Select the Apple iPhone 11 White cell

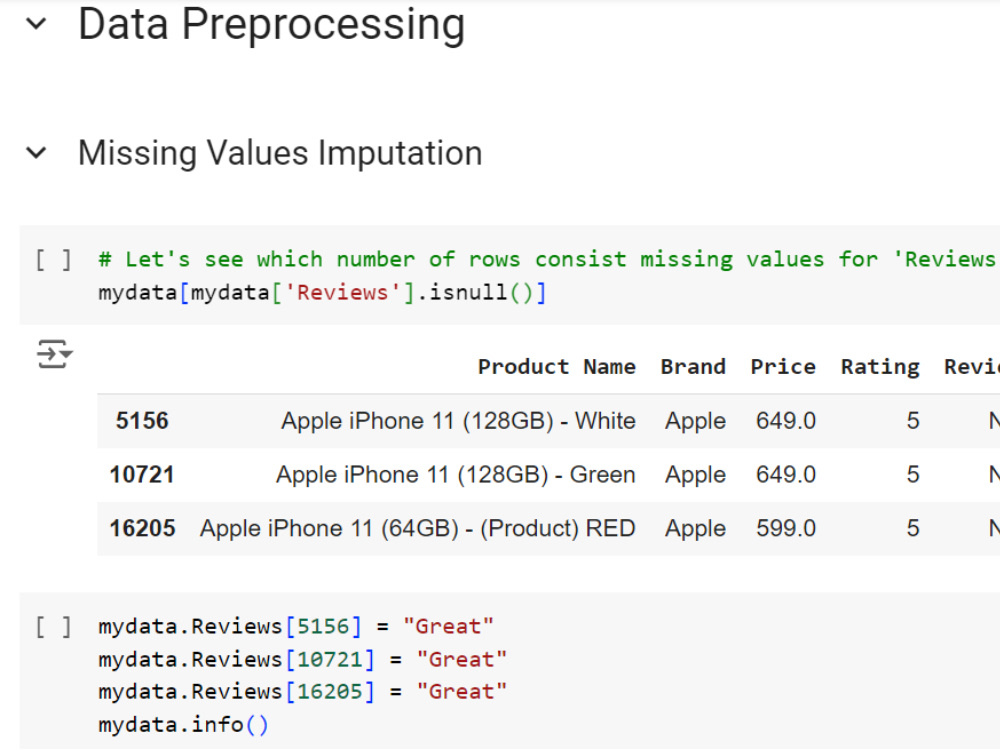pyautogui.click(x=458, y=421)
